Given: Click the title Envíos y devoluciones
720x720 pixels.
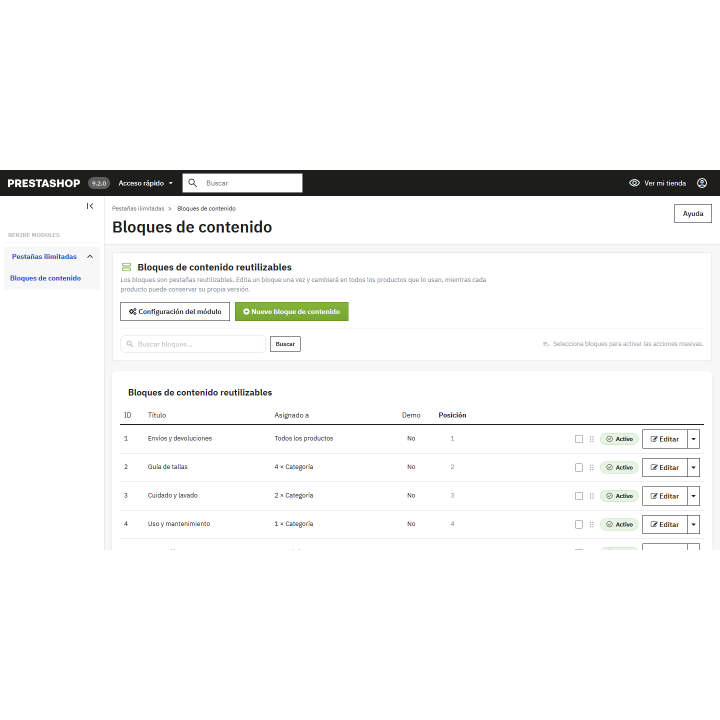Looking at the screenshot, I should [x=180, y=439].
